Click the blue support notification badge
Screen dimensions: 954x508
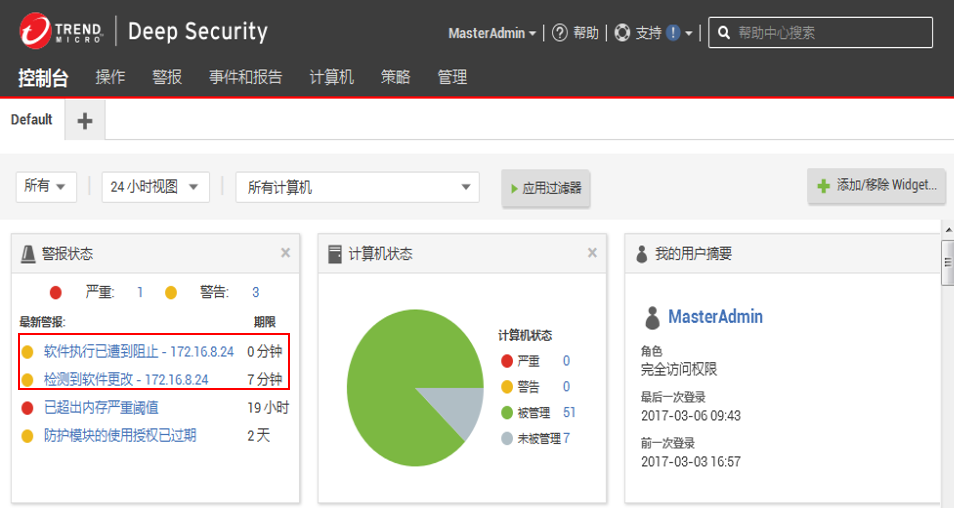[673, 33]
